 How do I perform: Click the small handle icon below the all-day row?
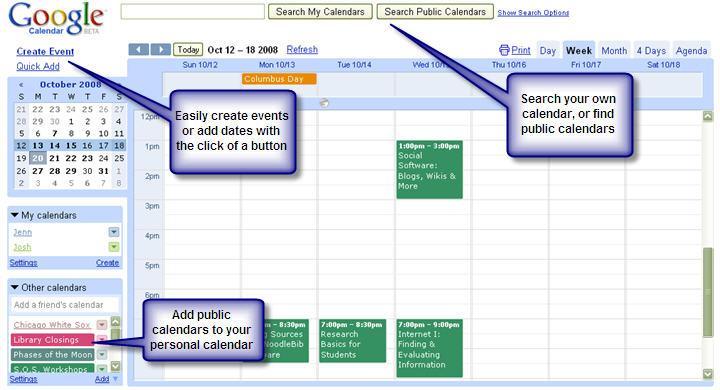(324, 103)
